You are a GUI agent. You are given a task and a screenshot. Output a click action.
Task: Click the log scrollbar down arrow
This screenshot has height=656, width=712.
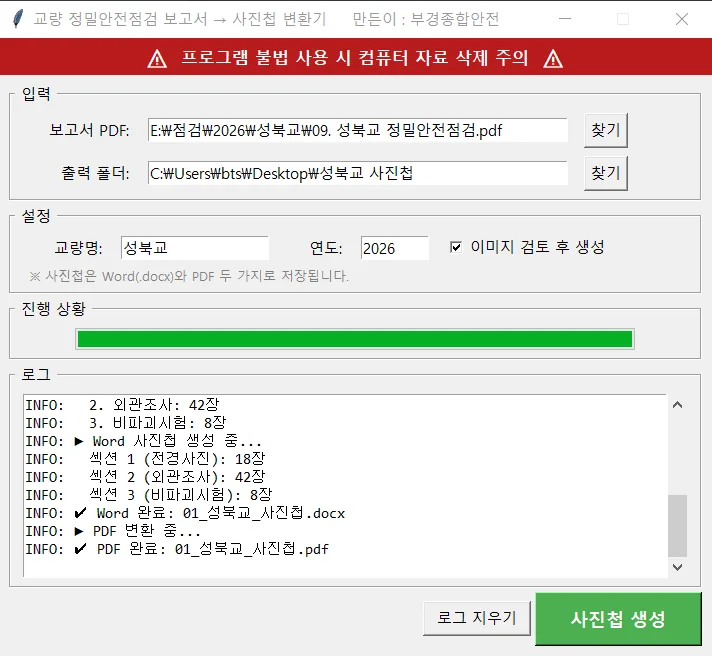pos(677,567)
